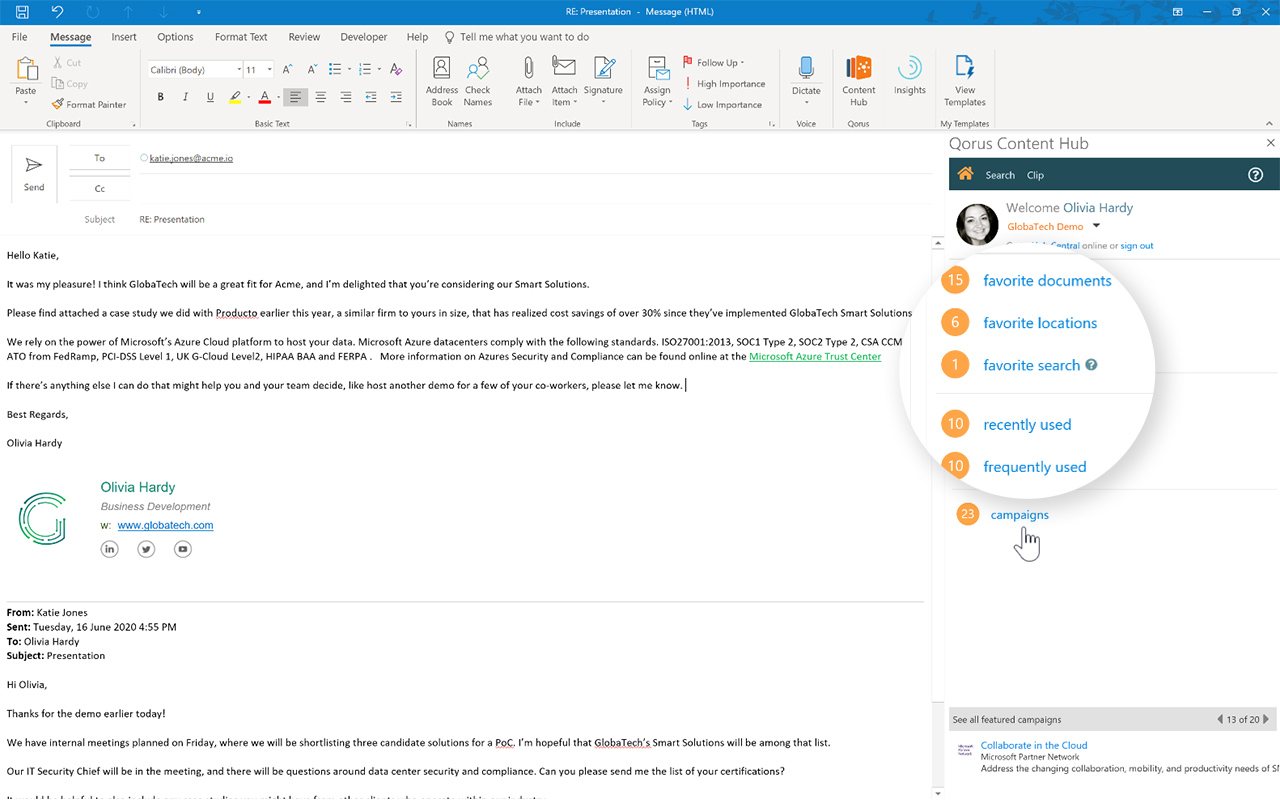1280x800 pixels.
Task: Save the message with the floppy disk icon
Action: tap(23, 12)
